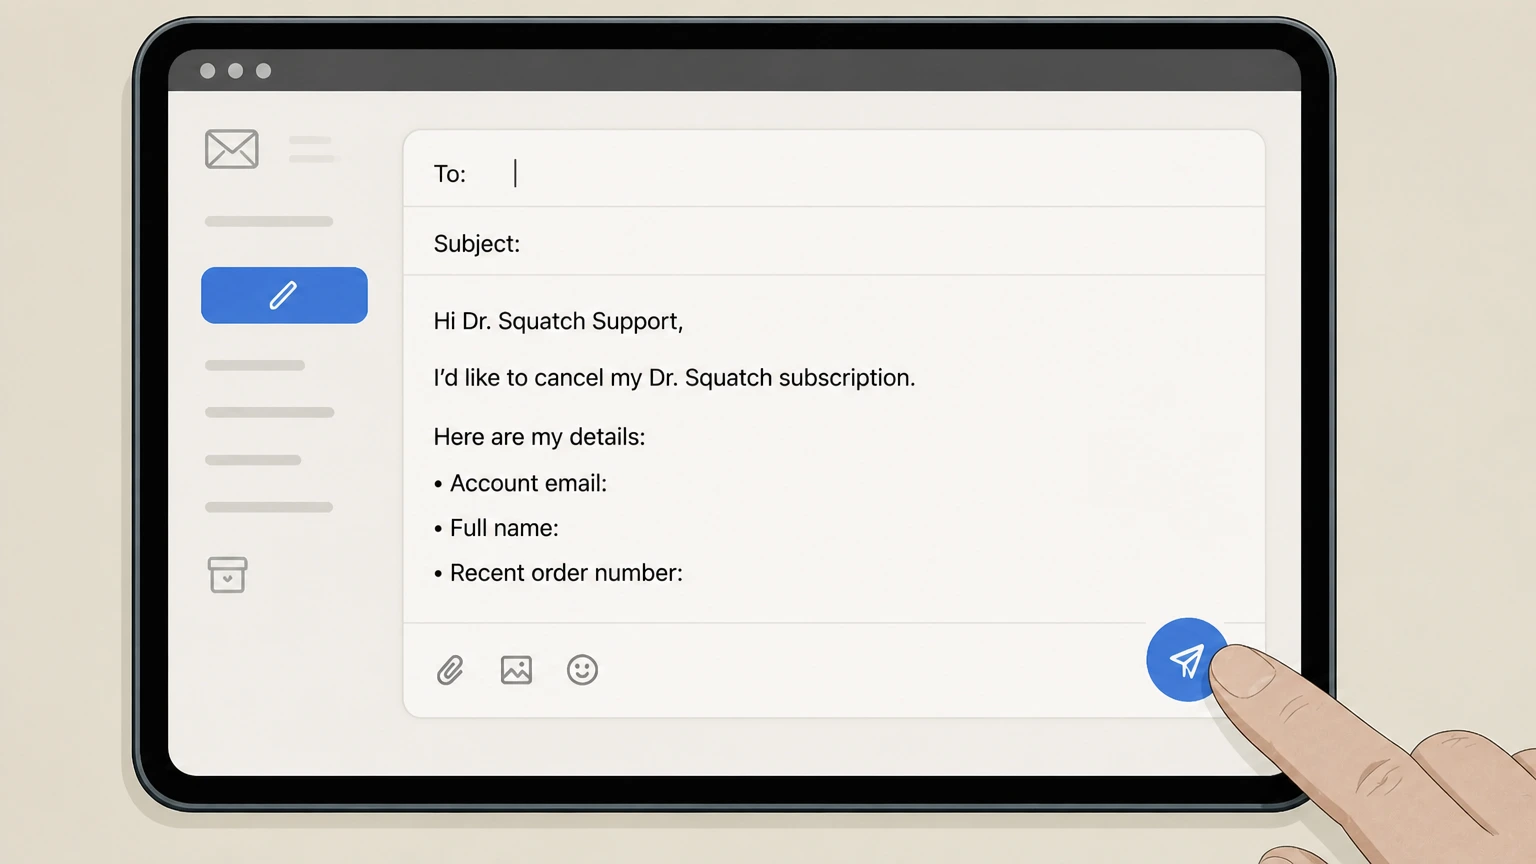This screenshot has height=864, width=1536.
Task: Click into the Subject: field
Action: (834, 243)
